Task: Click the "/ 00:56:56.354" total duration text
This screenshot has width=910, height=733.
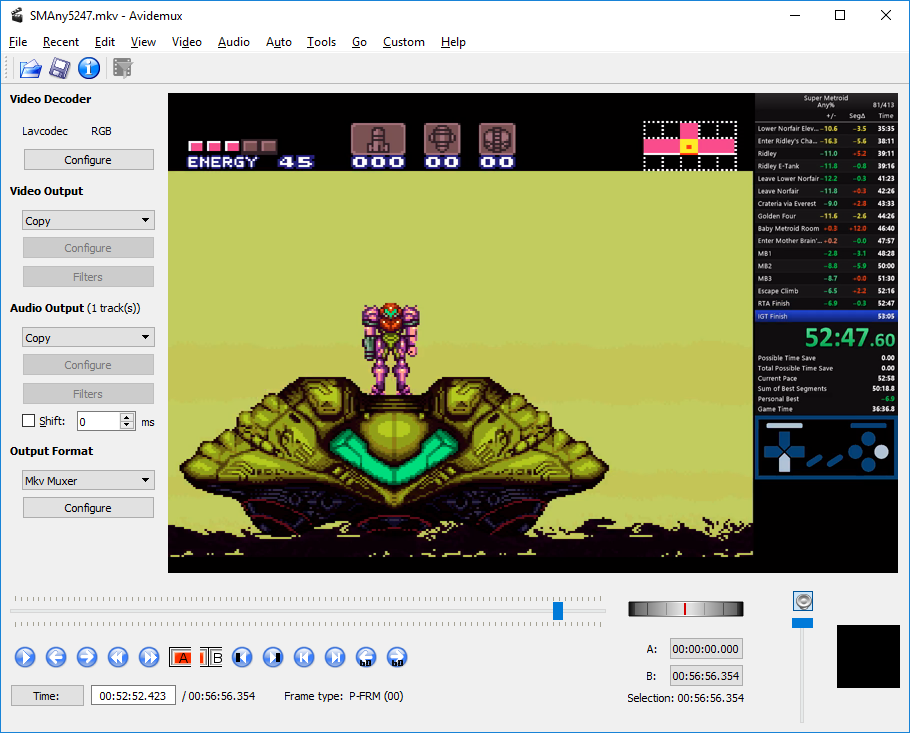Action: pos(218,696)
